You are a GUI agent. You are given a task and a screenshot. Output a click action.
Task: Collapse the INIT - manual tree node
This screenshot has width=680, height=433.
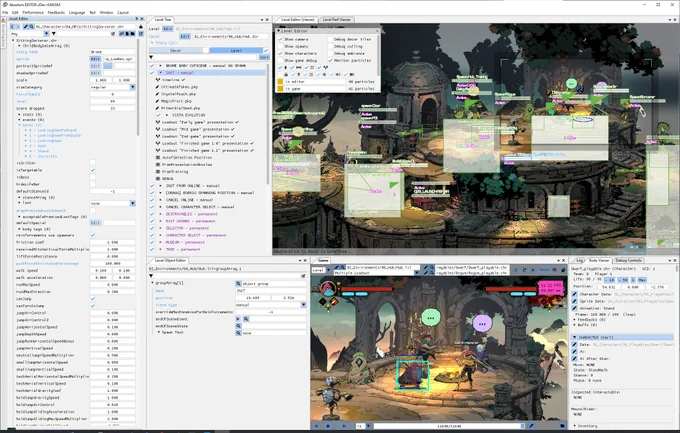pos(160,73)
